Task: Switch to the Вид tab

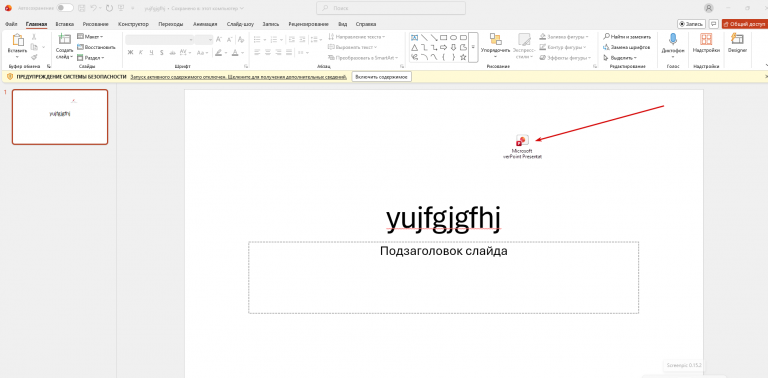Action: tap(343, 24)
